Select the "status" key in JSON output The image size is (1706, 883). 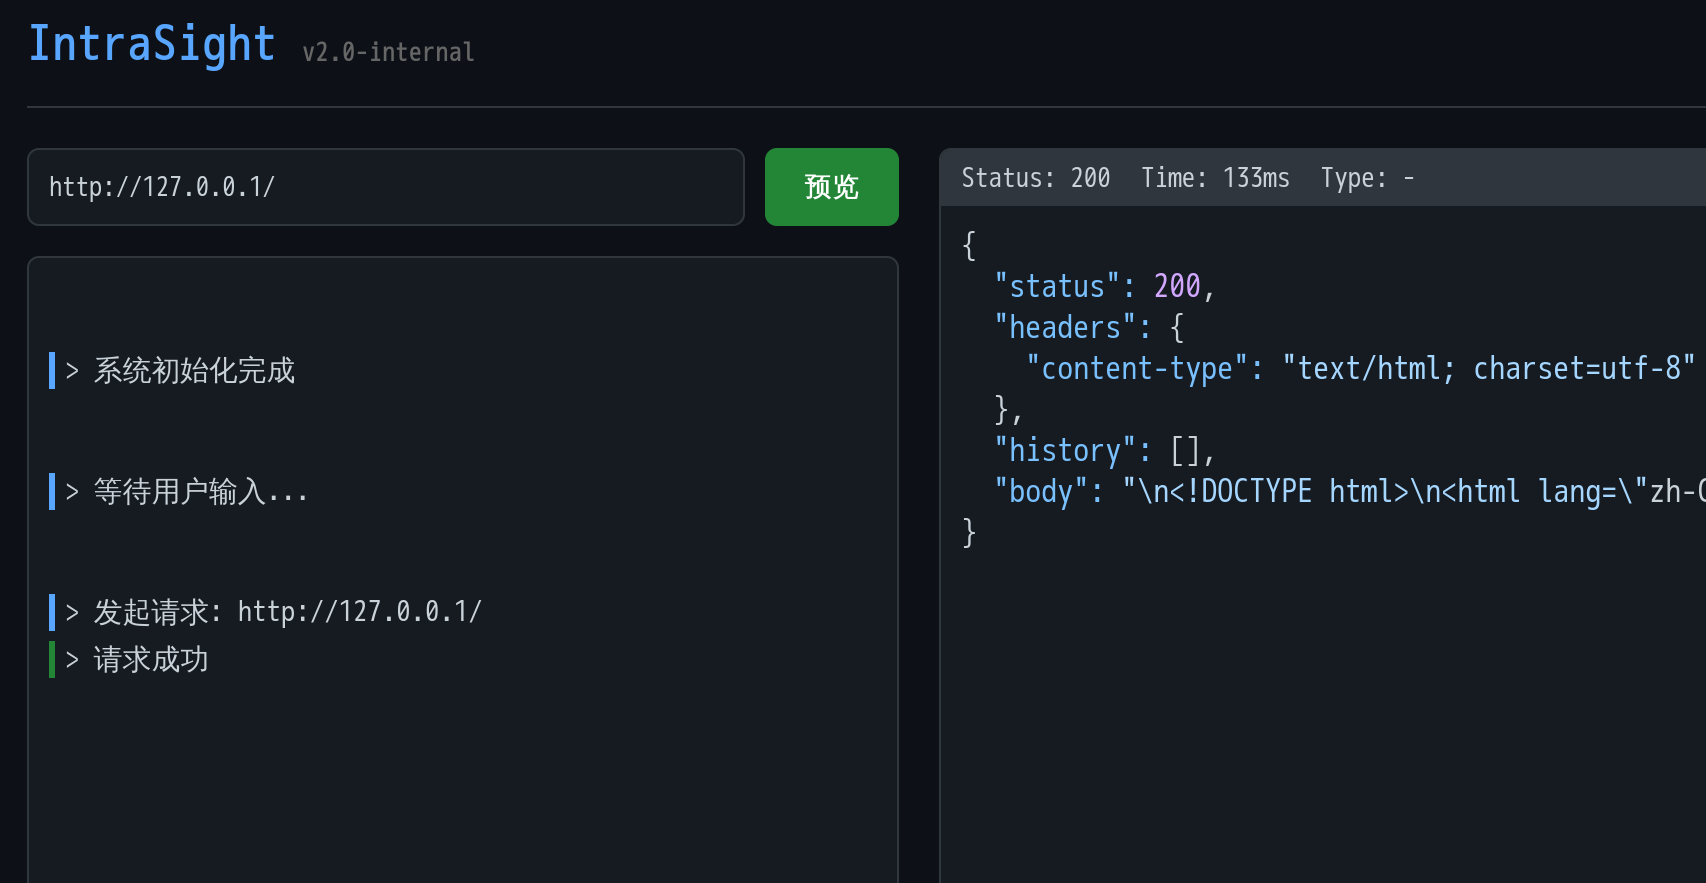1056,287
